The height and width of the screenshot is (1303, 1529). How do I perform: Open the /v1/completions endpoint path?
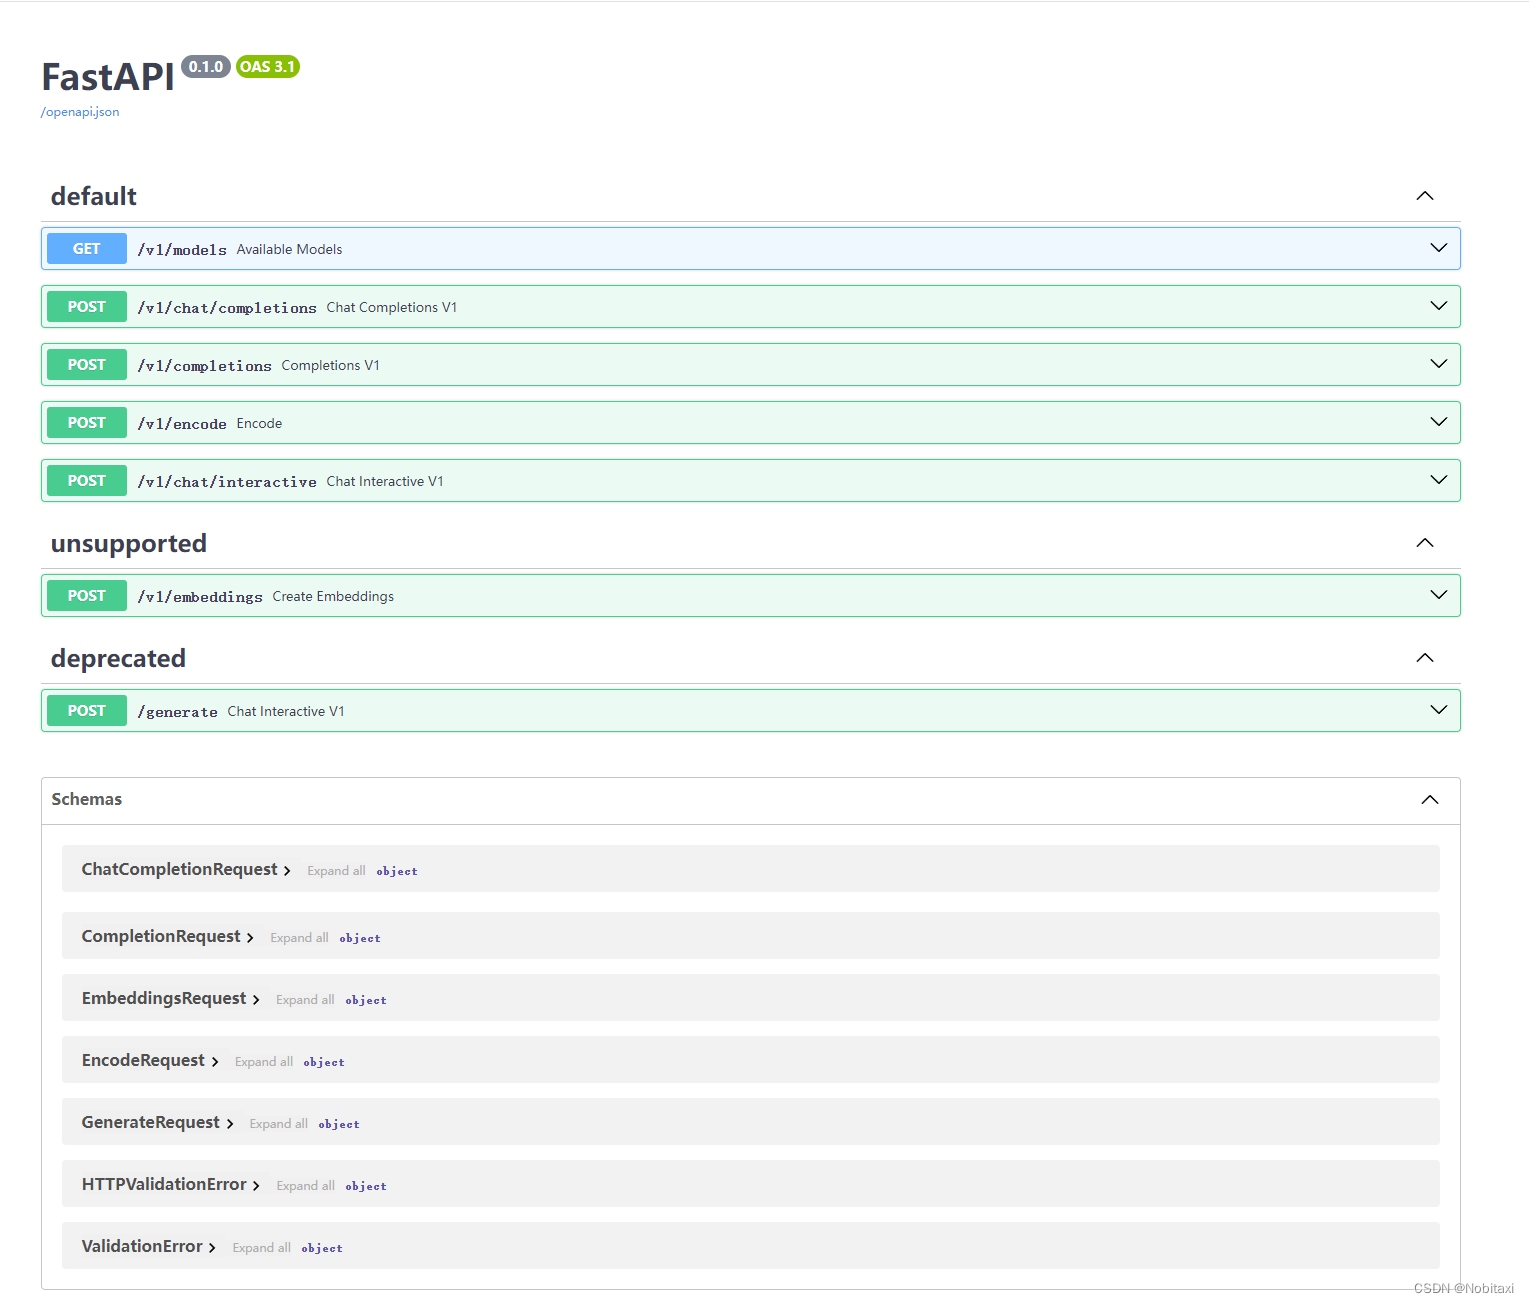click(205, 366)
